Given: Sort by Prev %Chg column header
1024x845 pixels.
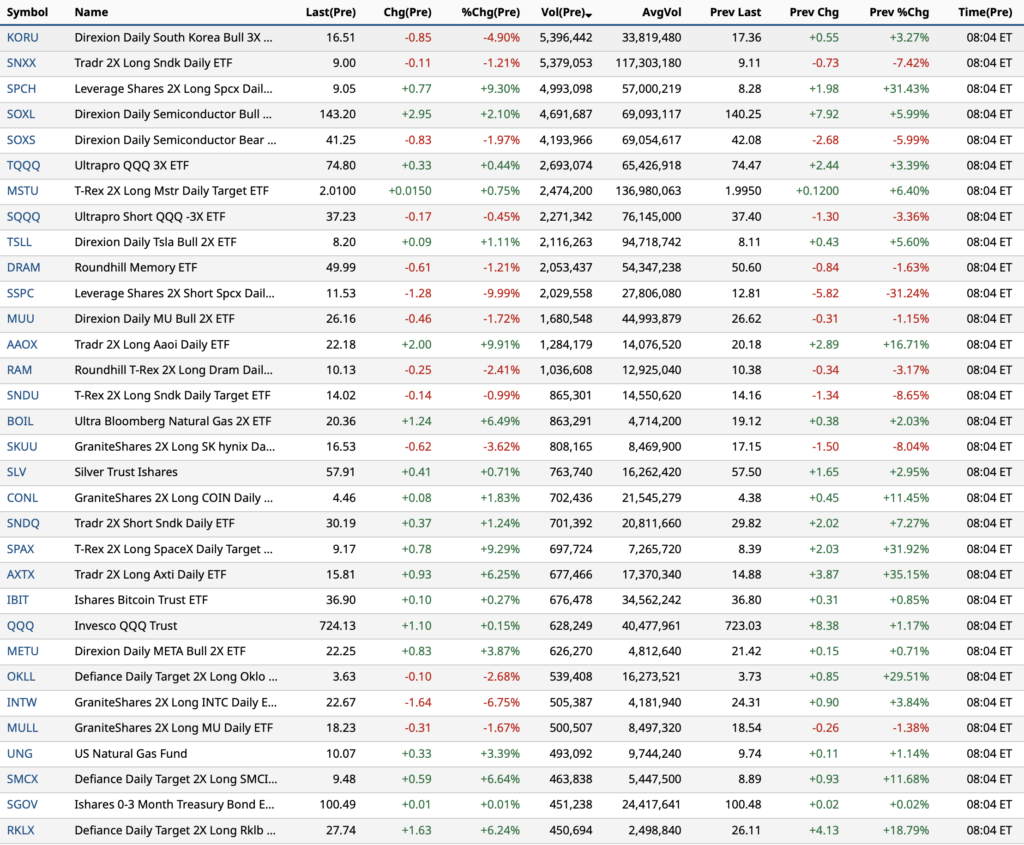Looking at the screenshot, I should 899,12.
